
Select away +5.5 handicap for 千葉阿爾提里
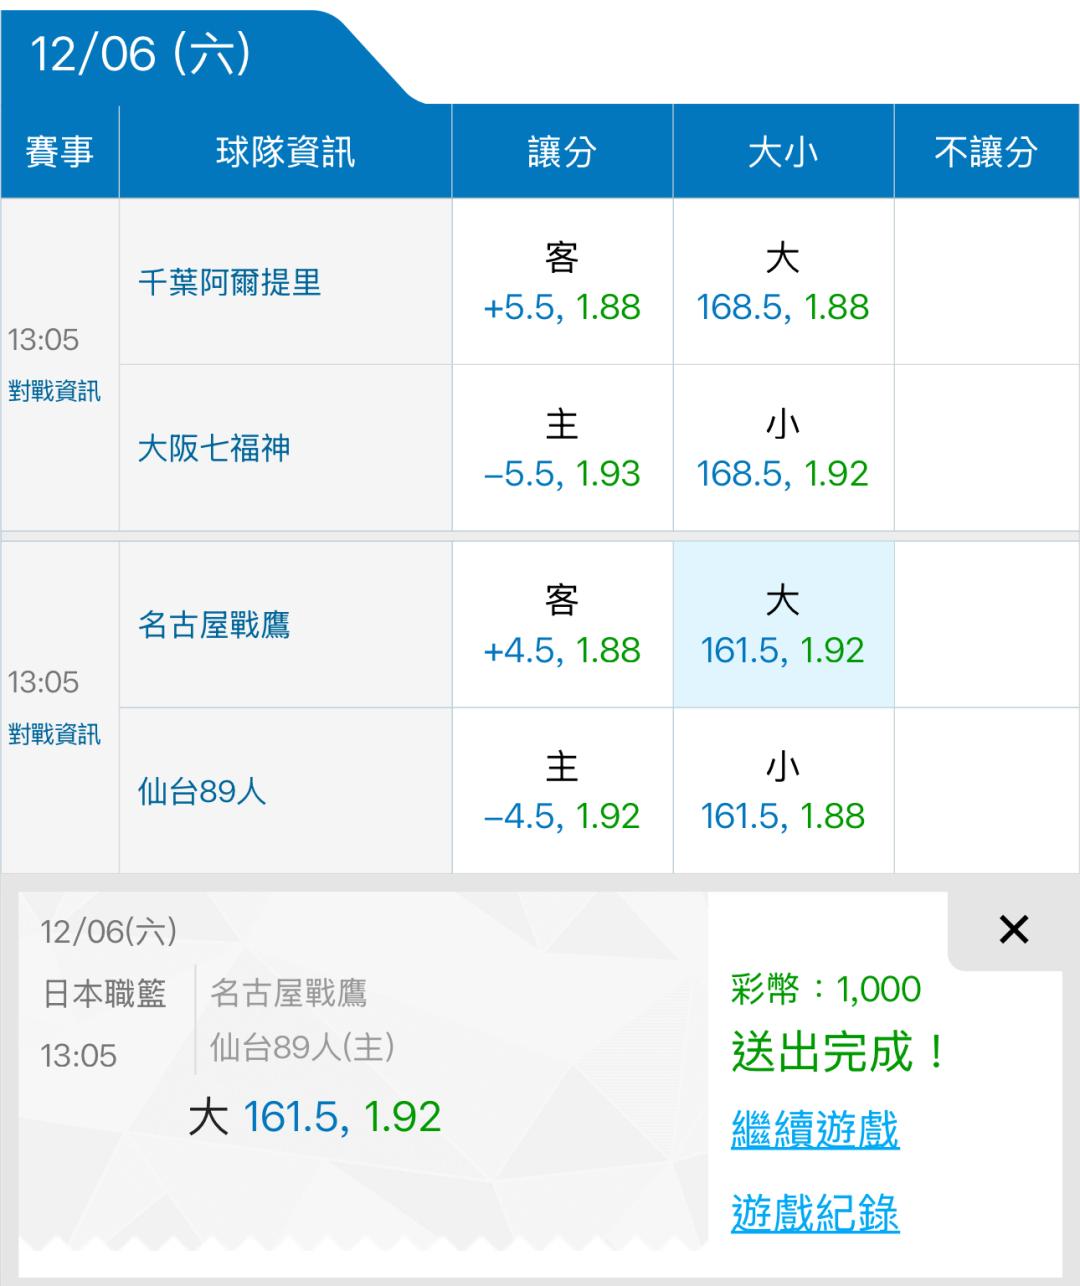[562, 283]
